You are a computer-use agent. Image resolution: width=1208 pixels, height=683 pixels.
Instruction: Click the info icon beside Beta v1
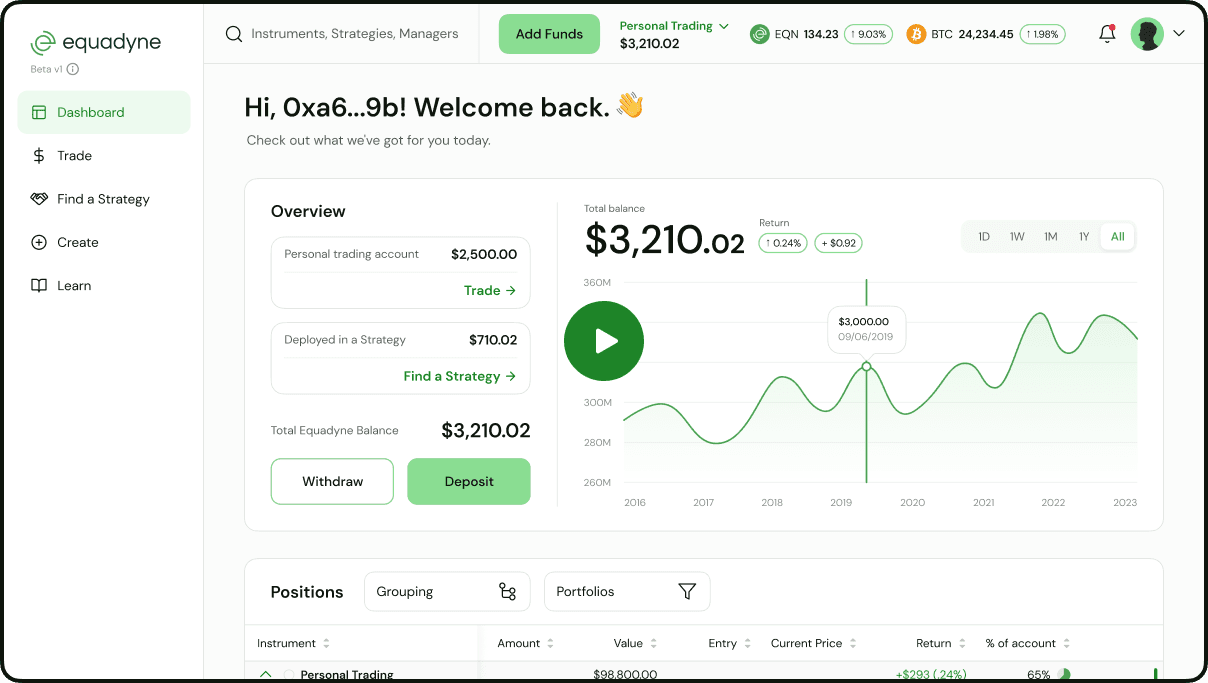tap(73, 69)
